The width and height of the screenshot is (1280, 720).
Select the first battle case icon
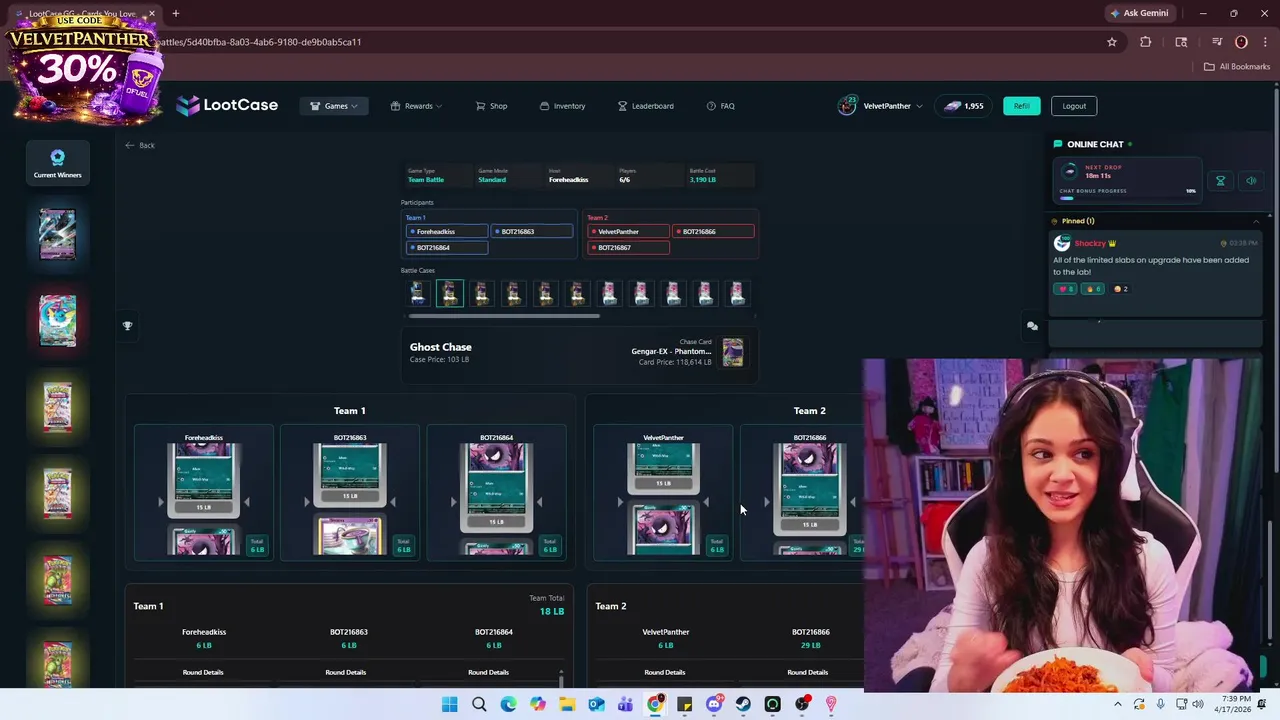418,293
